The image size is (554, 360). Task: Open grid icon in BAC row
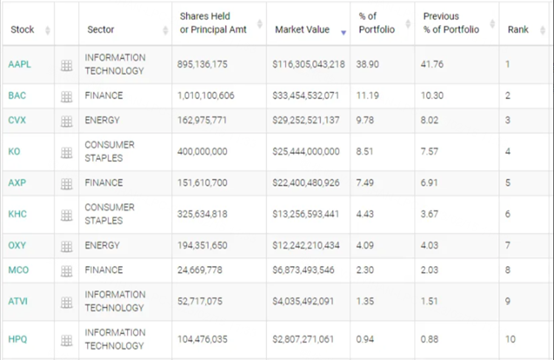[x=66, y=96]
